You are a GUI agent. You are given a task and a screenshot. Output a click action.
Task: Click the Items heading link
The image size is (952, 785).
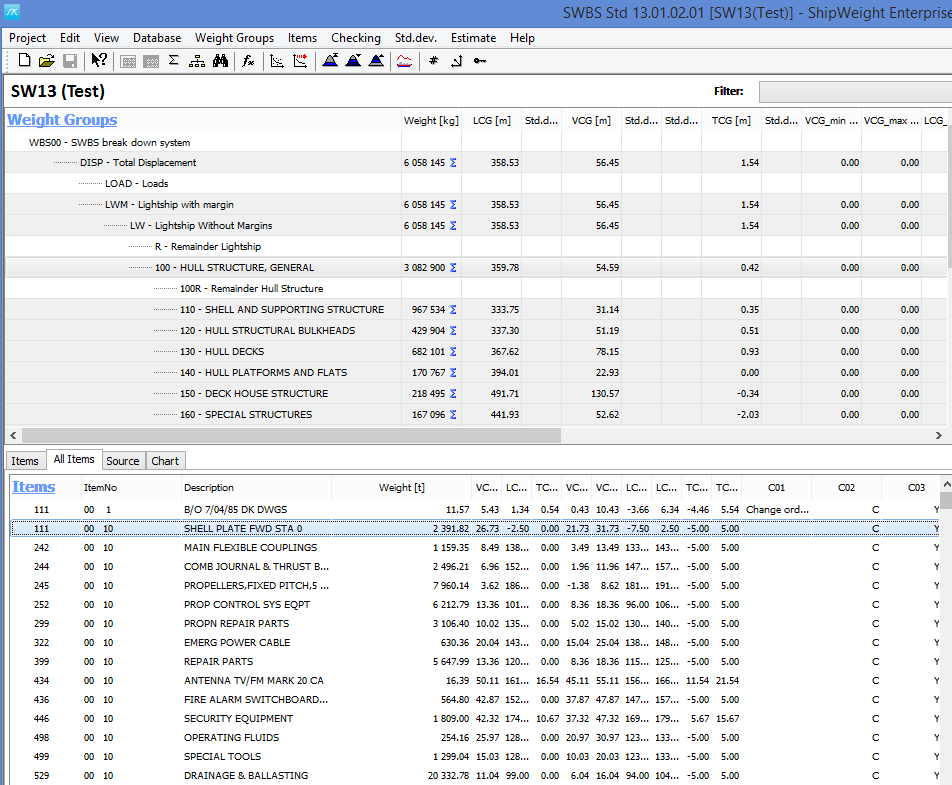[33, 487]
